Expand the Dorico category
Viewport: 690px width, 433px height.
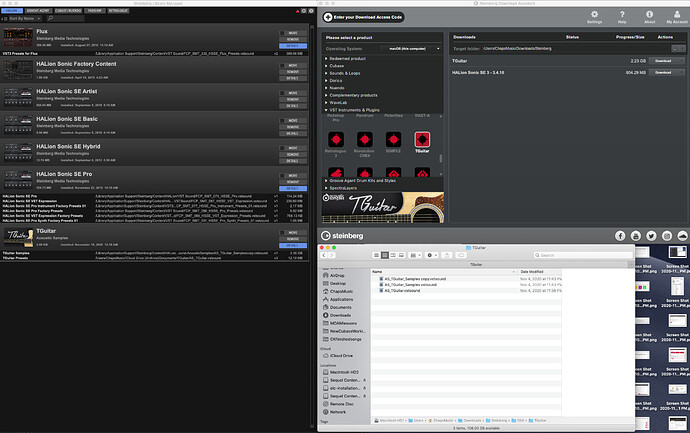point(336,81)
